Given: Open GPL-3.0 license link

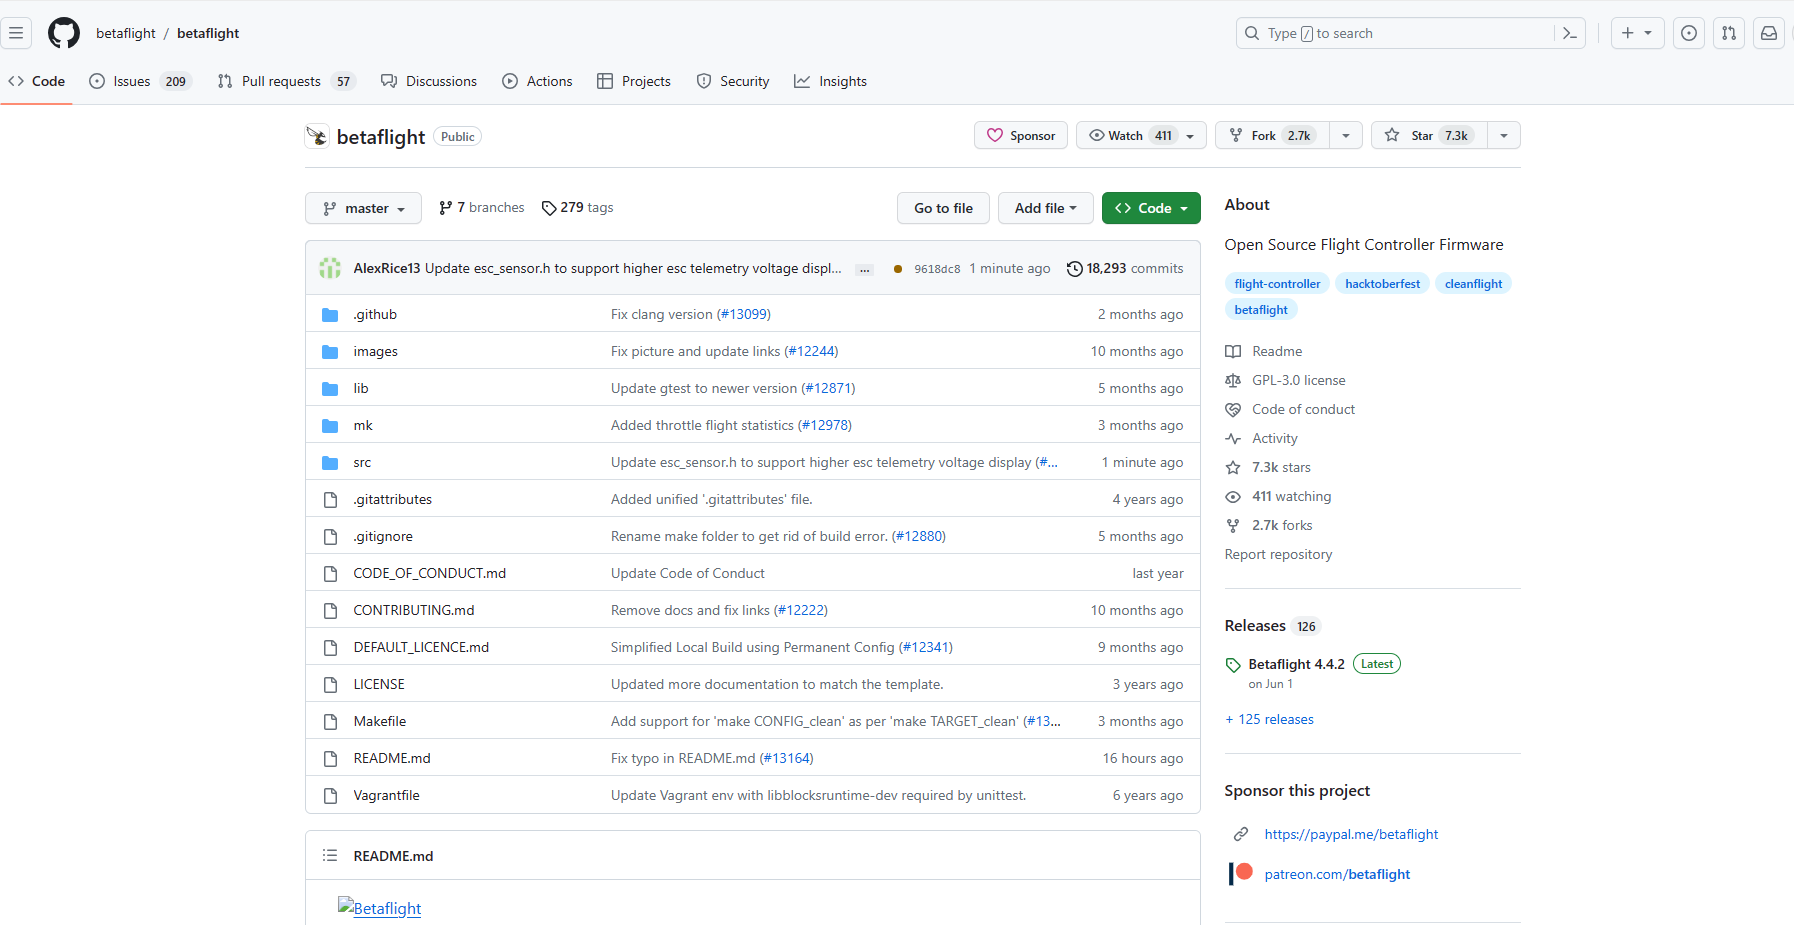Looking at the screenshot, I should point(1286,380).
